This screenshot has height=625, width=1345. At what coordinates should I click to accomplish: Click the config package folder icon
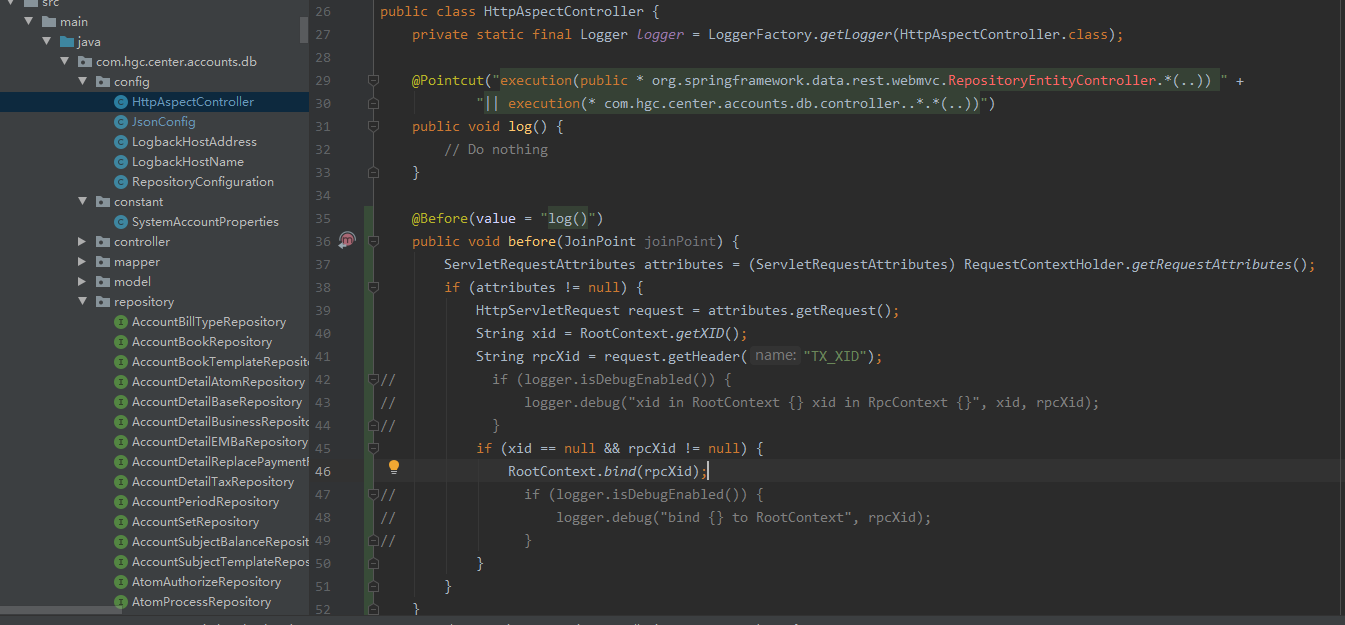pyautogui.click(x=103, y=82)
